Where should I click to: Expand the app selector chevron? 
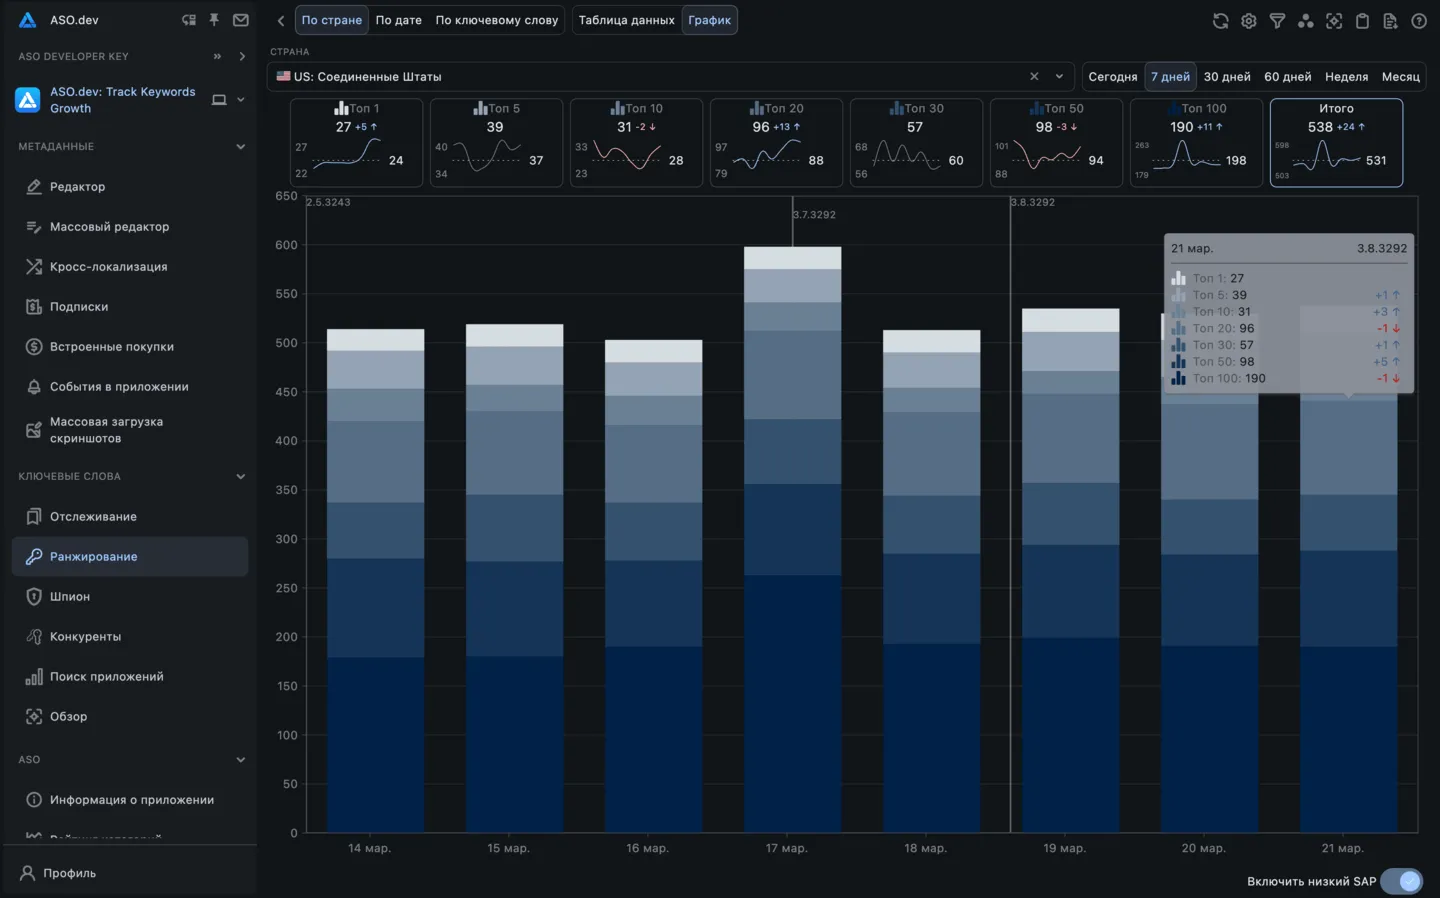pyautogui.click(x=241, y=100)
